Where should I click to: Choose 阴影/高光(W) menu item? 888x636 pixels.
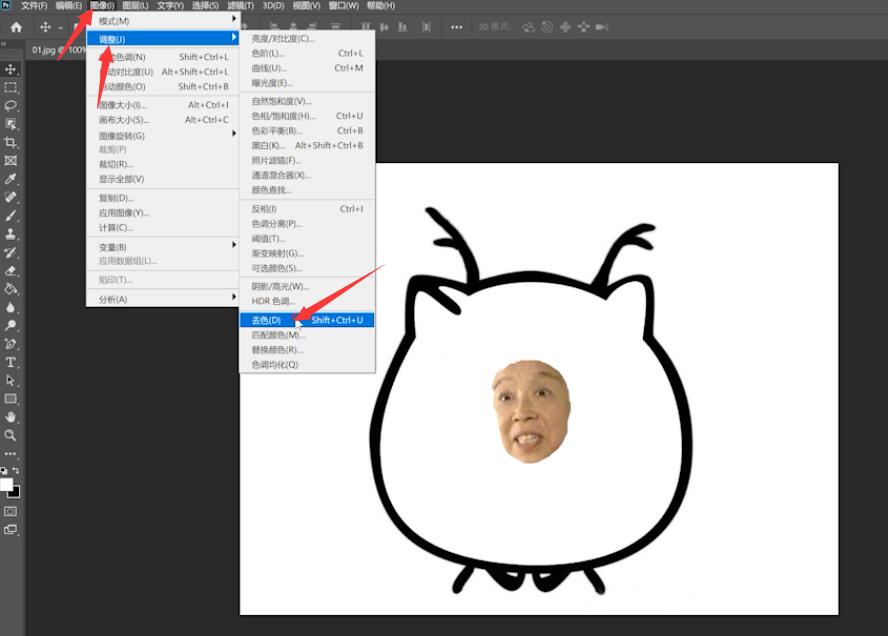tap(307, 286)
